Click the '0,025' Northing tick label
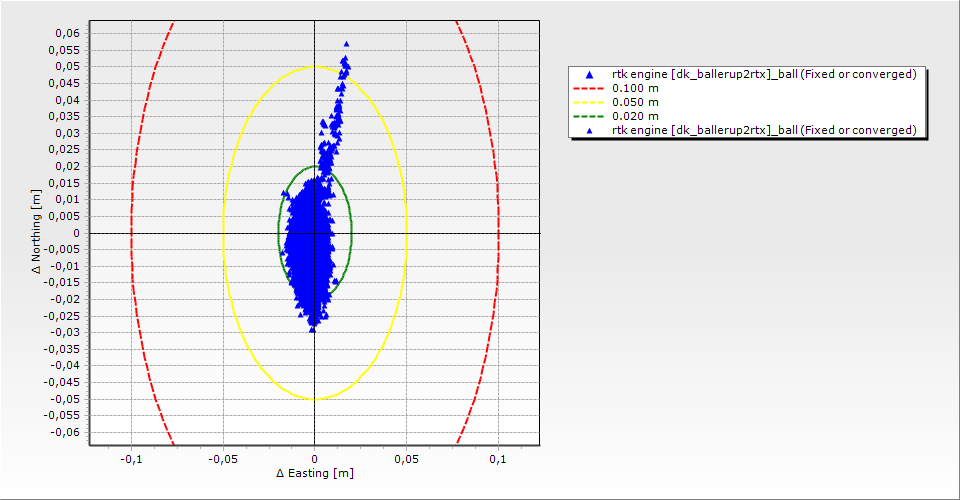 pos(64,149)
